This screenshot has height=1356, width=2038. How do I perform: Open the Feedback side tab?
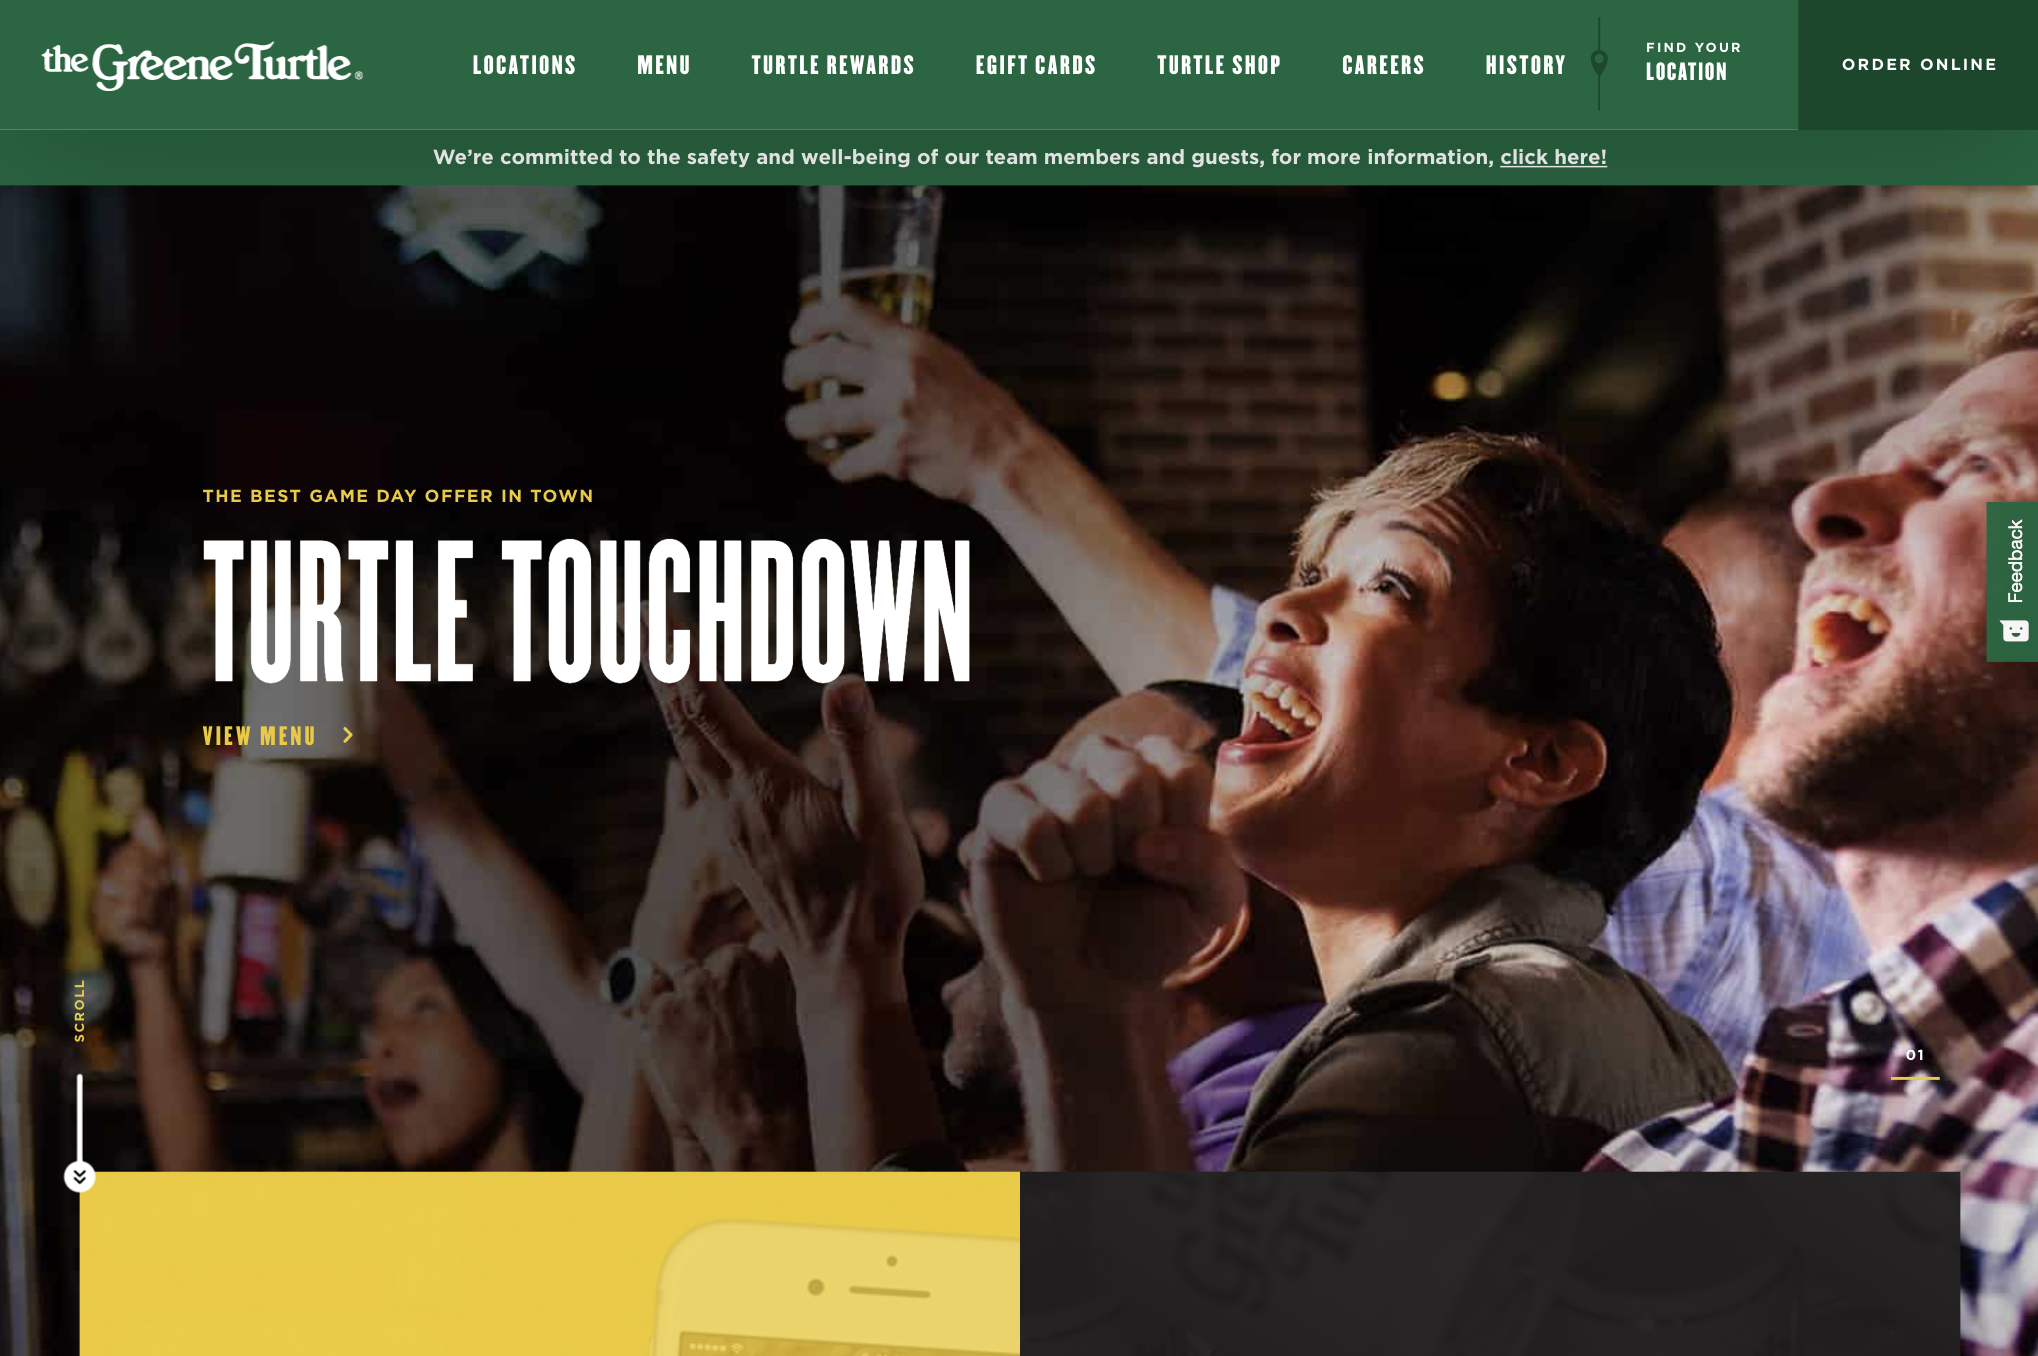tap(2012, 581)
